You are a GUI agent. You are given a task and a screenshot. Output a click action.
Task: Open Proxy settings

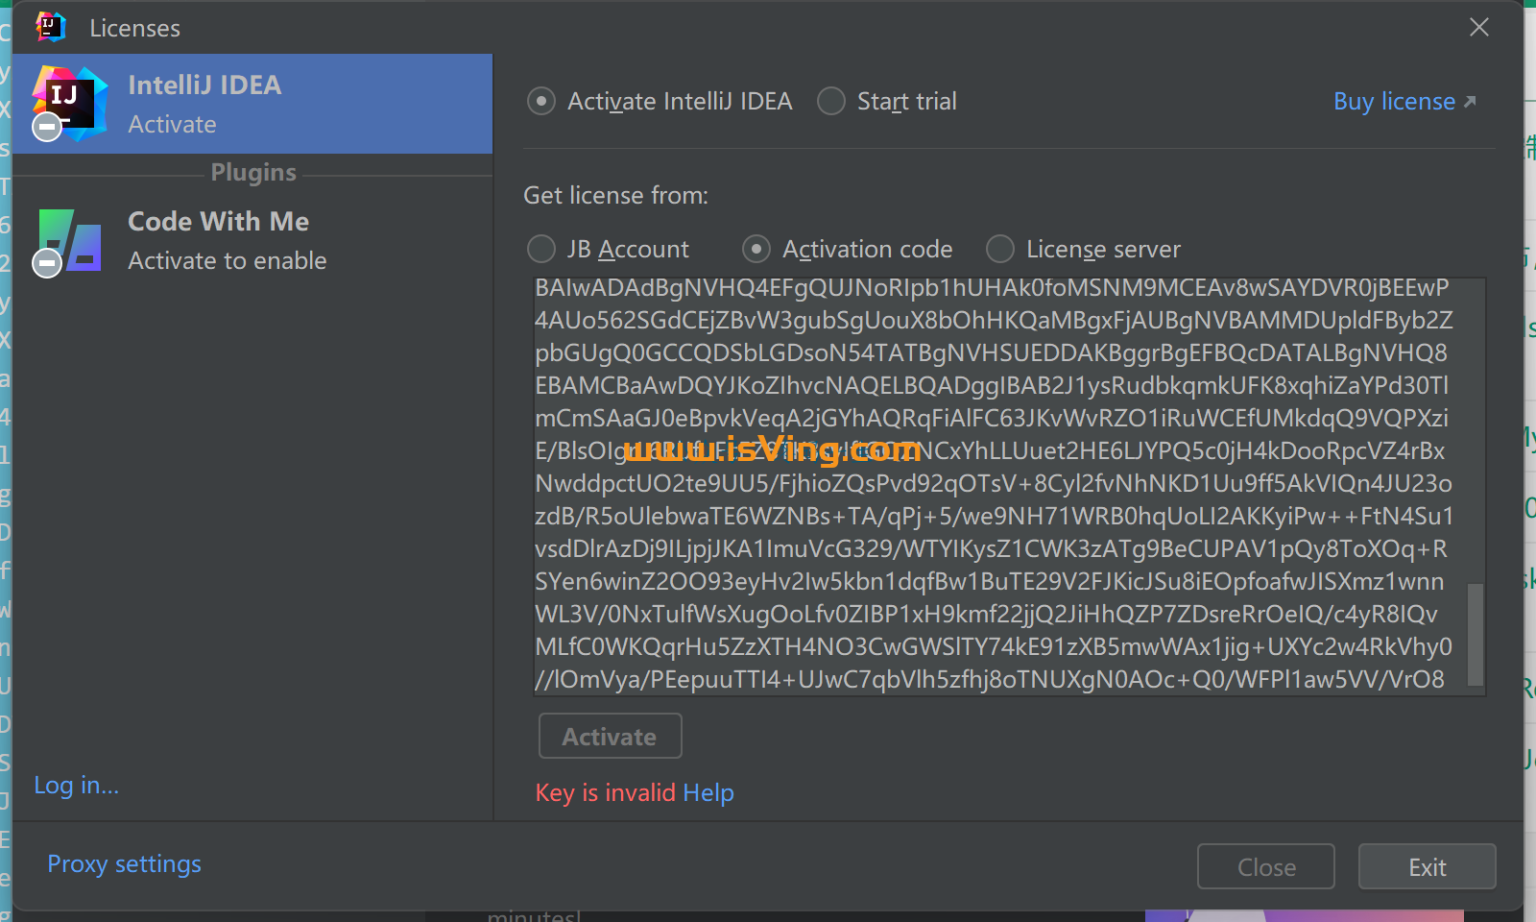pyautogui.click(x=124, y=864)
